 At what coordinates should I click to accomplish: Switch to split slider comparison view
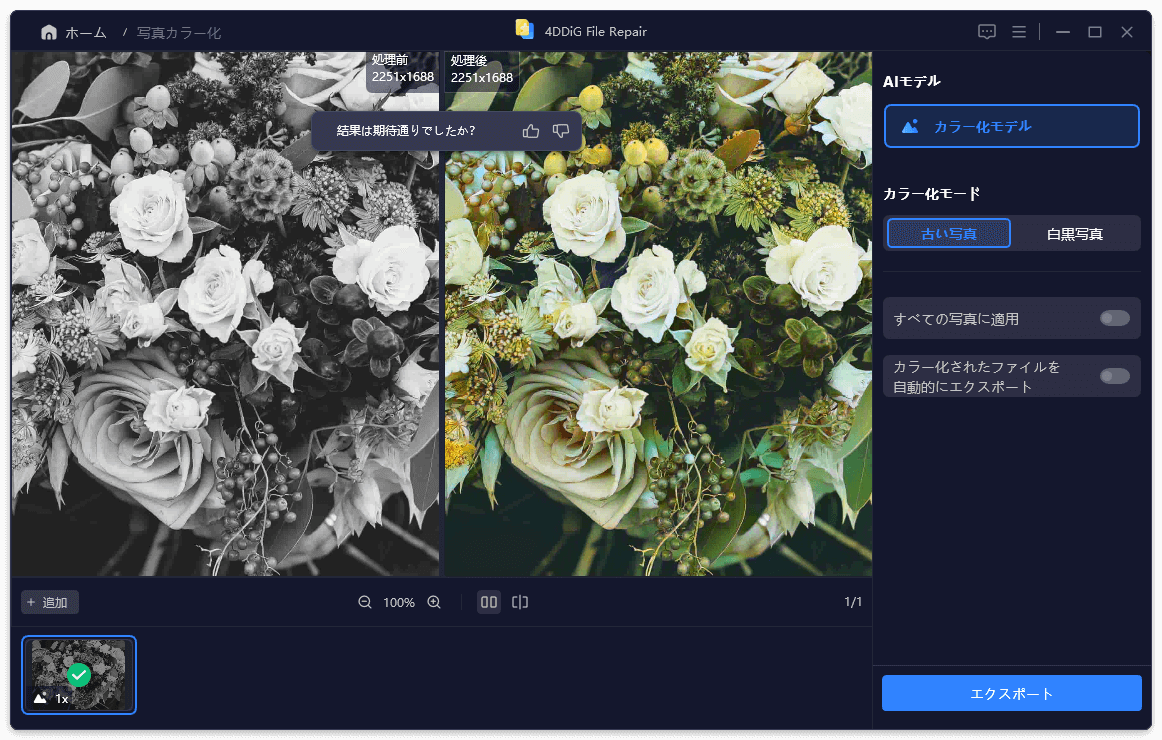[x=520, y=602]
